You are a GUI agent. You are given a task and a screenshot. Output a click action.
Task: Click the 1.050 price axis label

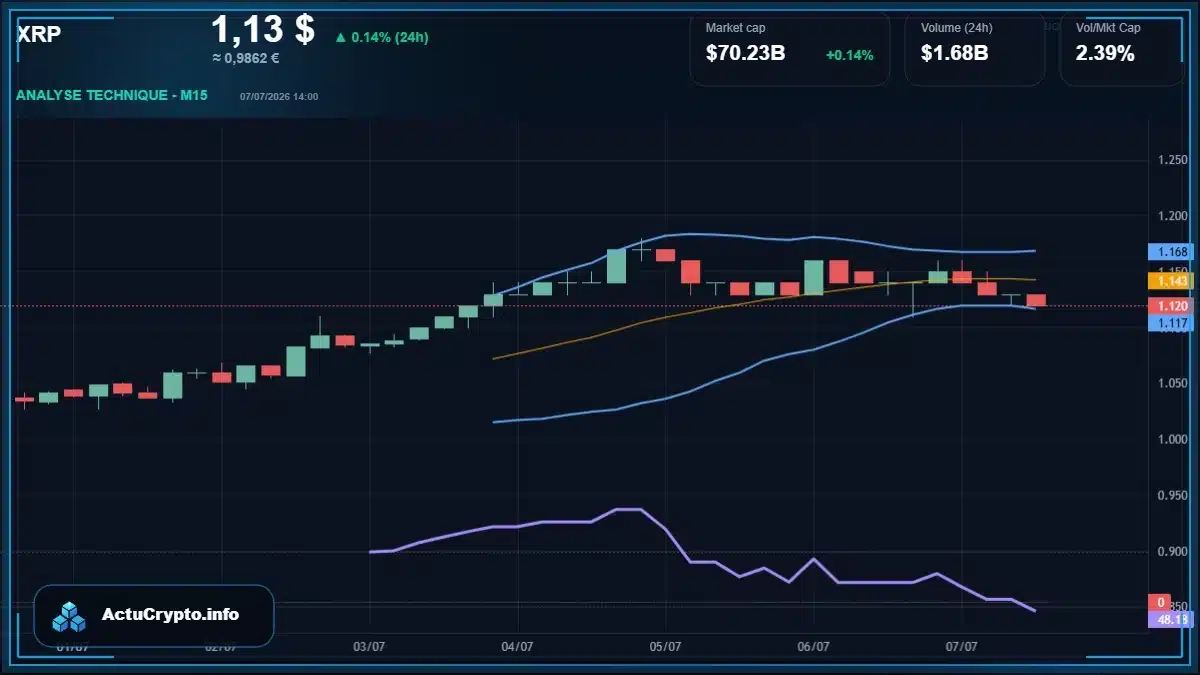(1171, 383)
